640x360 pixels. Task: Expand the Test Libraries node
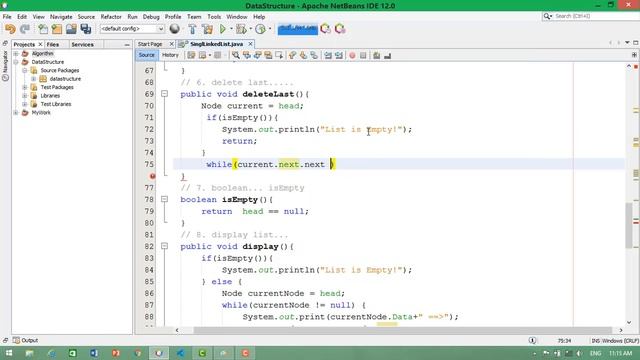pos(25,104)
